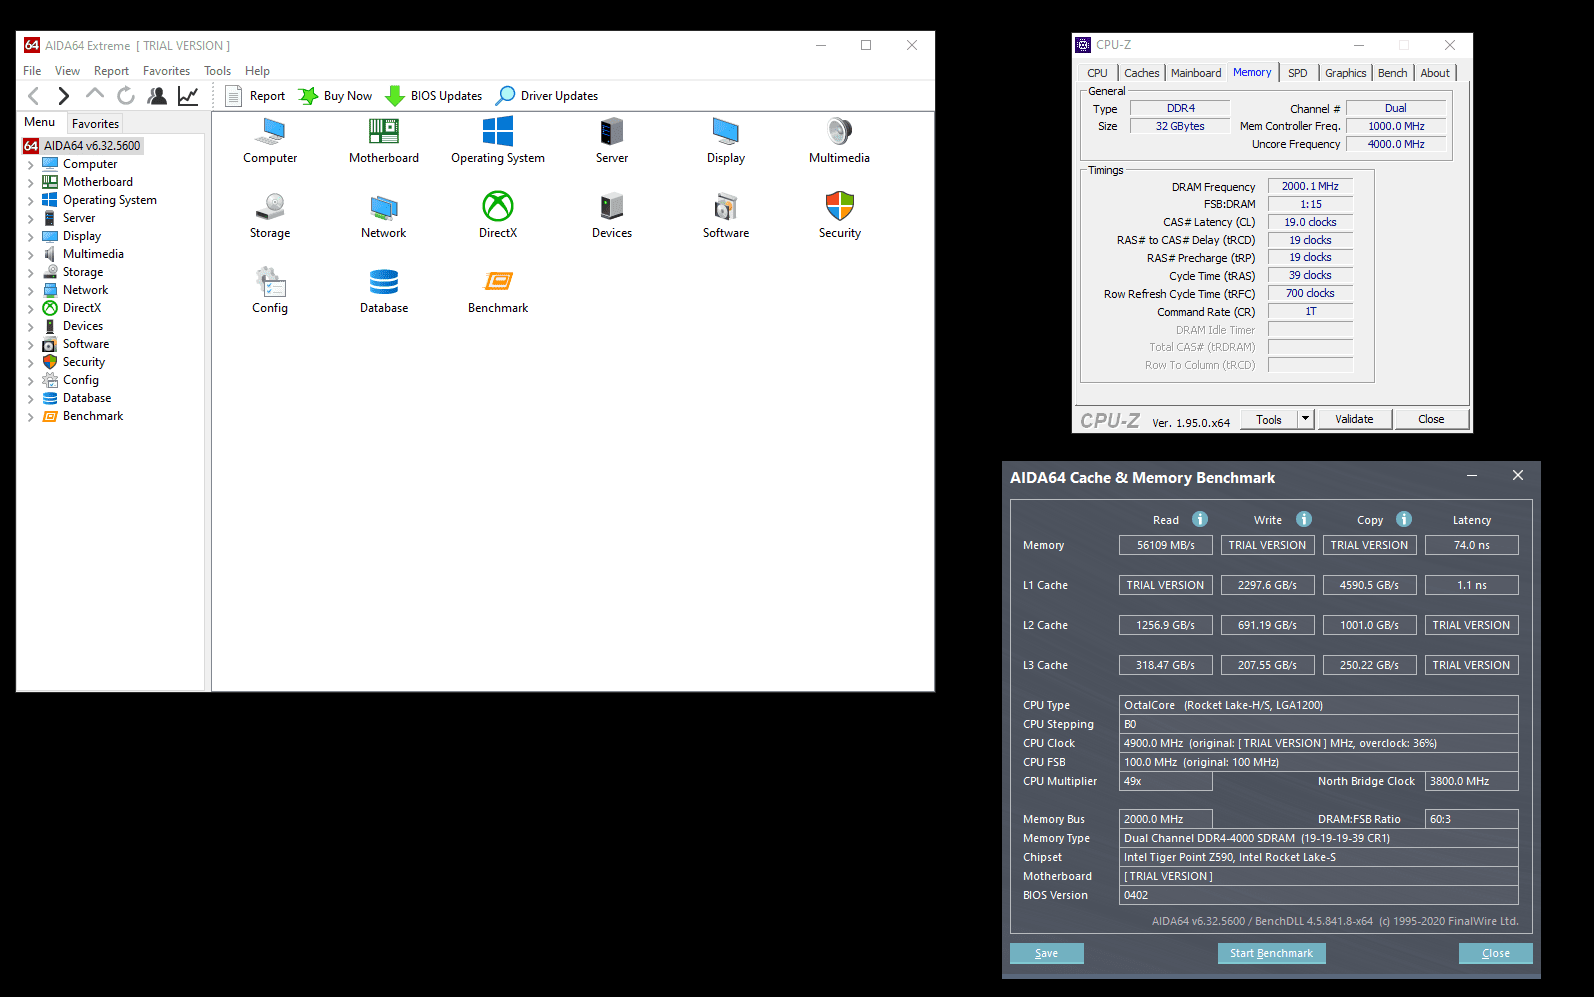Select AIDA64 v6.32.5600 root tree item
The image size is (1594, 997).
pyautogui.click(x=83, y=146)
